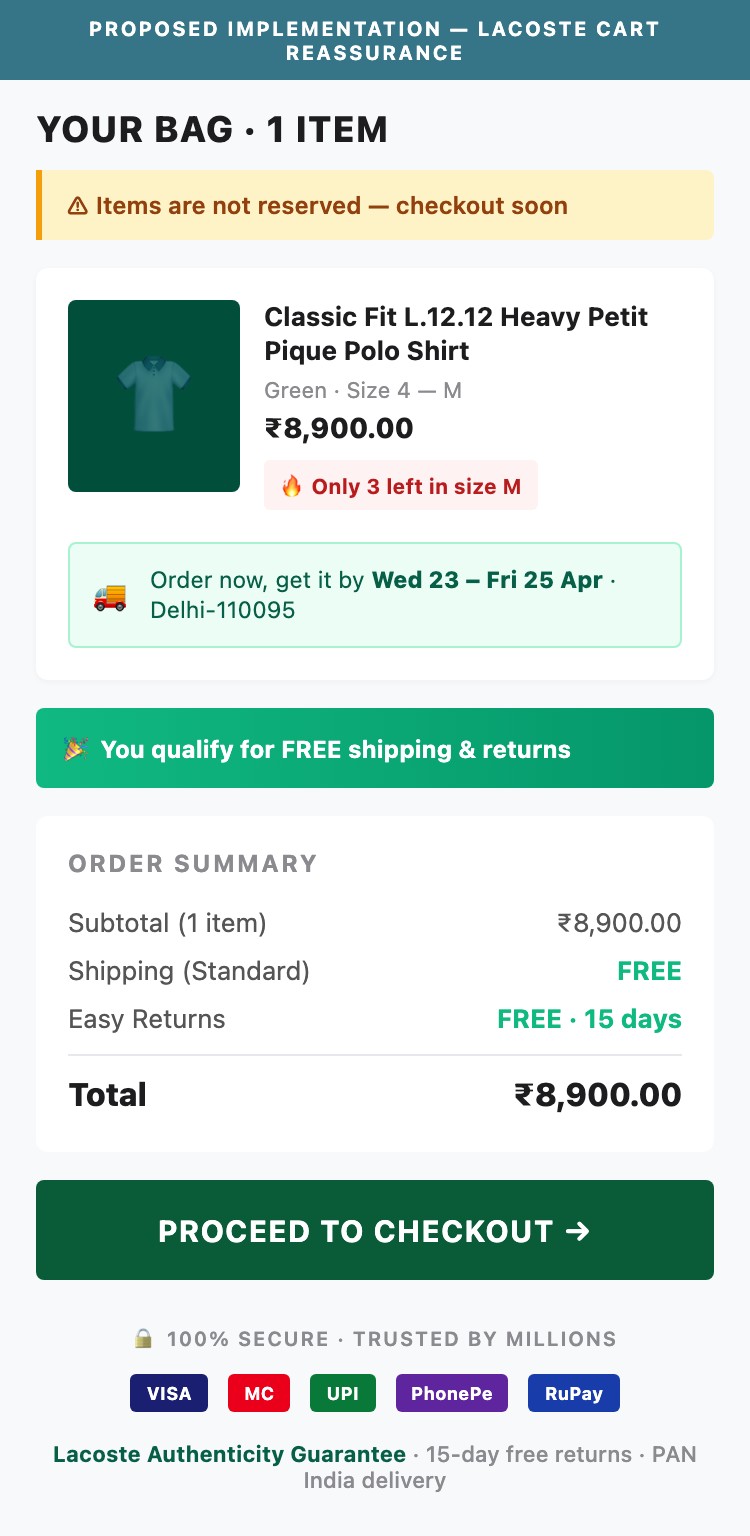
Task: Open the 'Only 3 left in size M' alert
Action: pos(400,486)
